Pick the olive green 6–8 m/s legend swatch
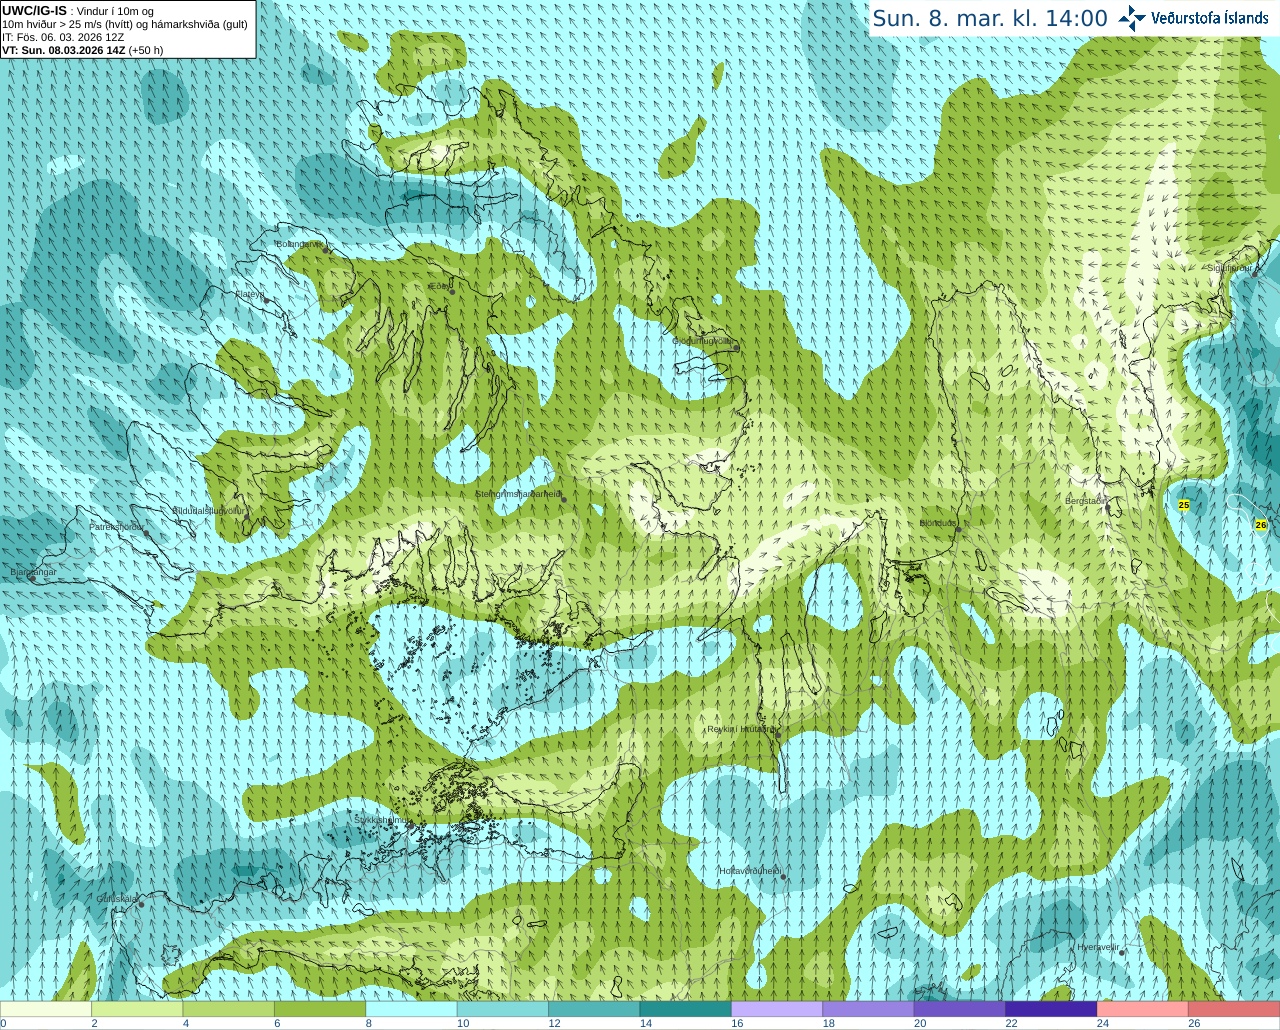The width and height of the screenshot is (1280, 1030). coord(320,1009)
